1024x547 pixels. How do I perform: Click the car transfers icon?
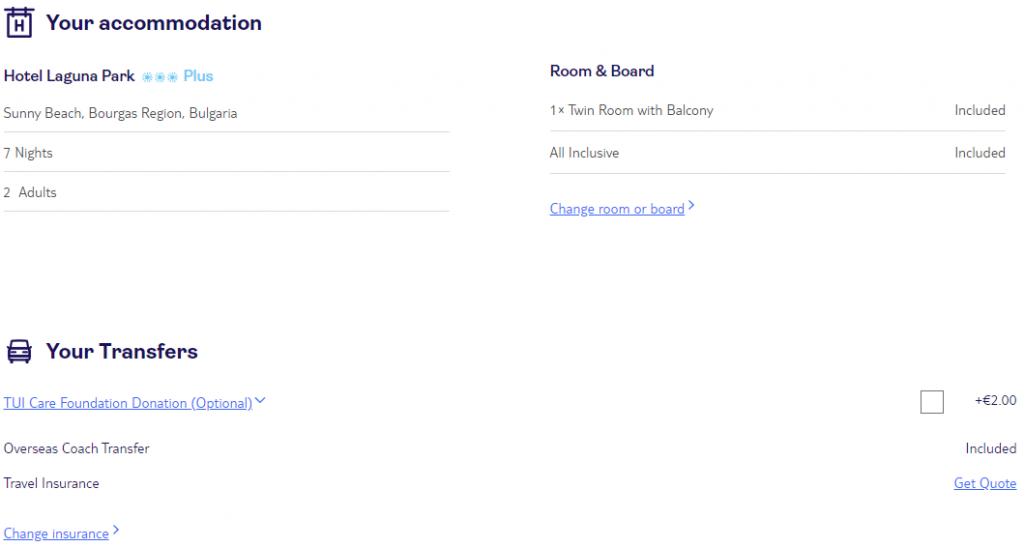pyautogui.click(x=19, y=351)
